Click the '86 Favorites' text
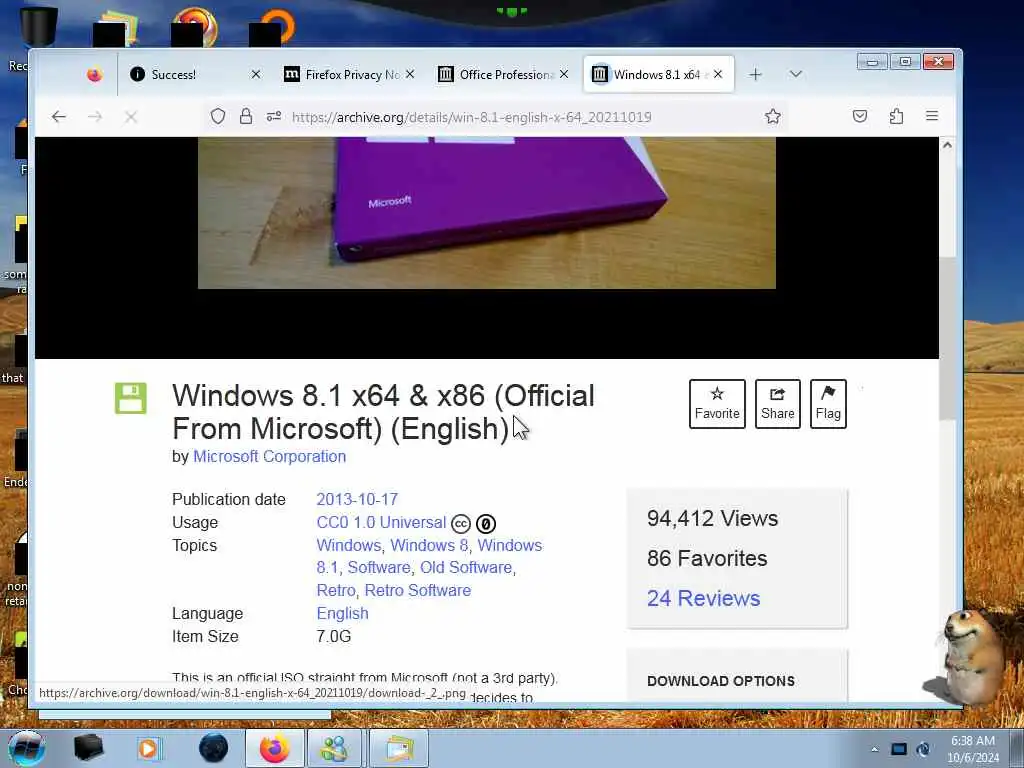 click(707, 558)
